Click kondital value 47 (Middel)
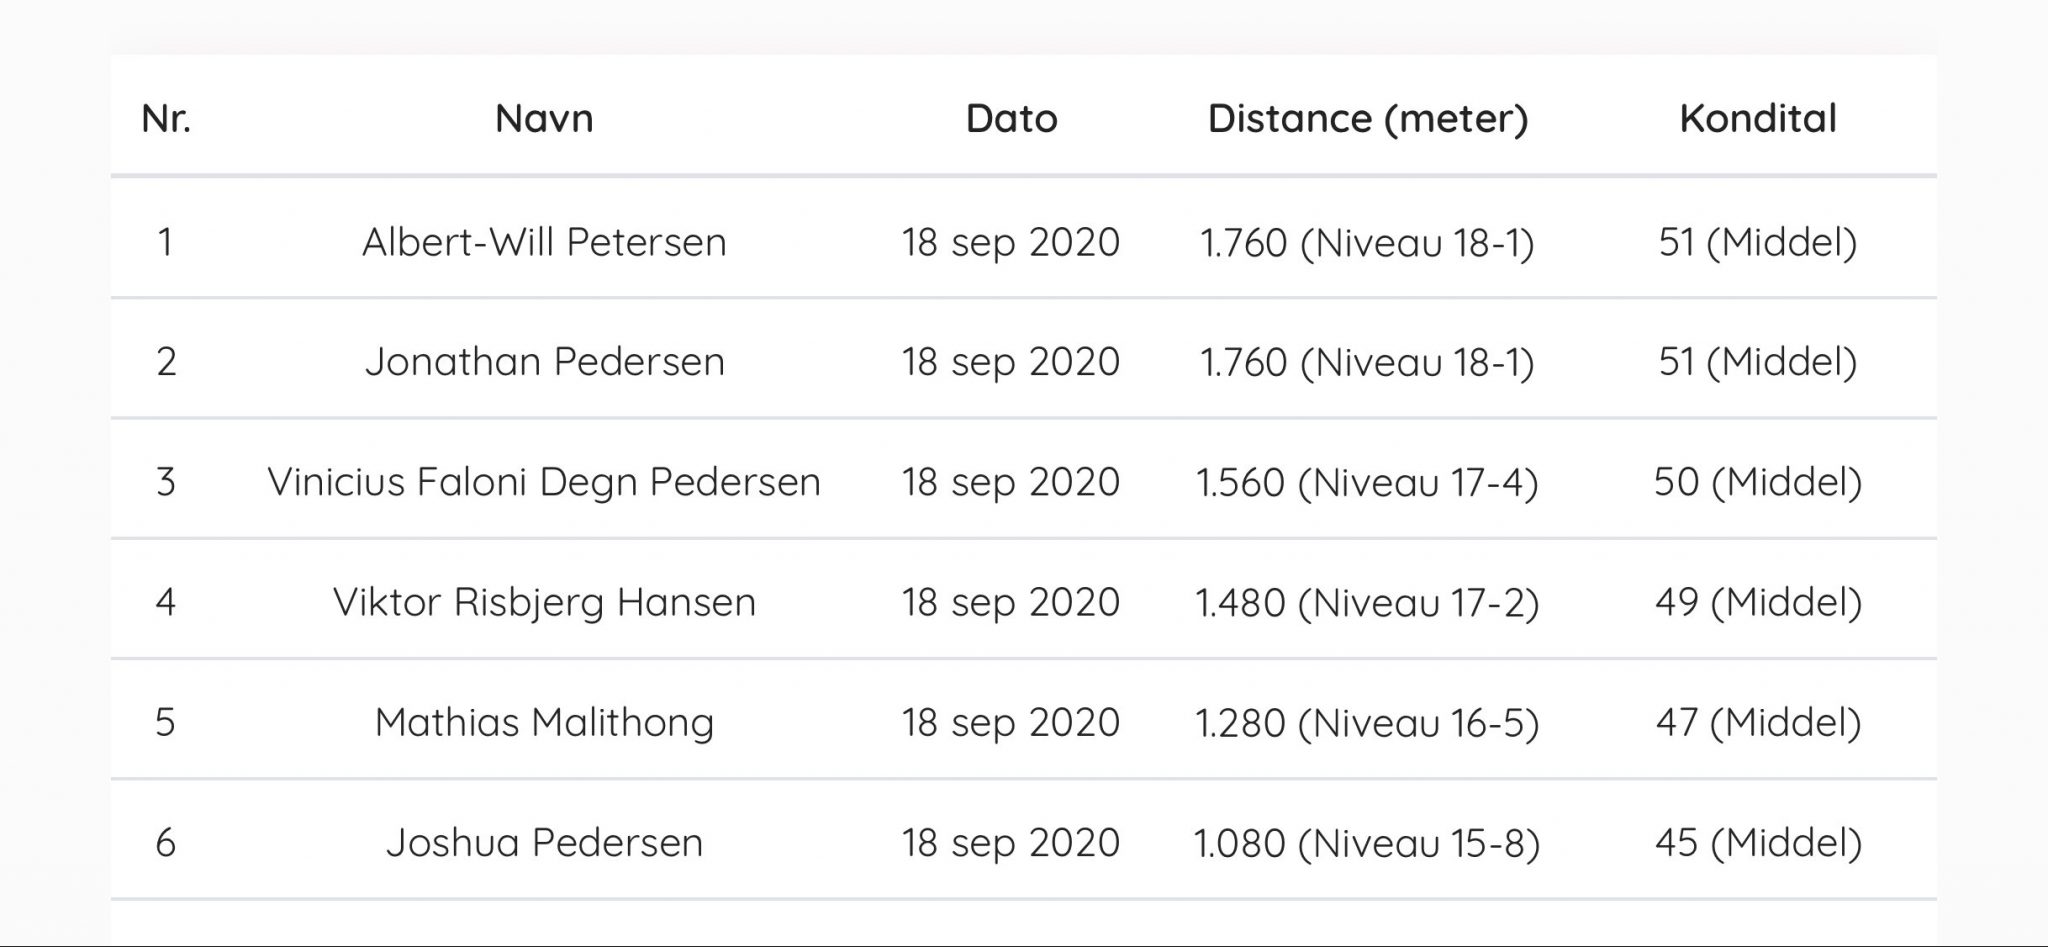This screenshot has height=947, width=2048. (x=1758, y=722)
